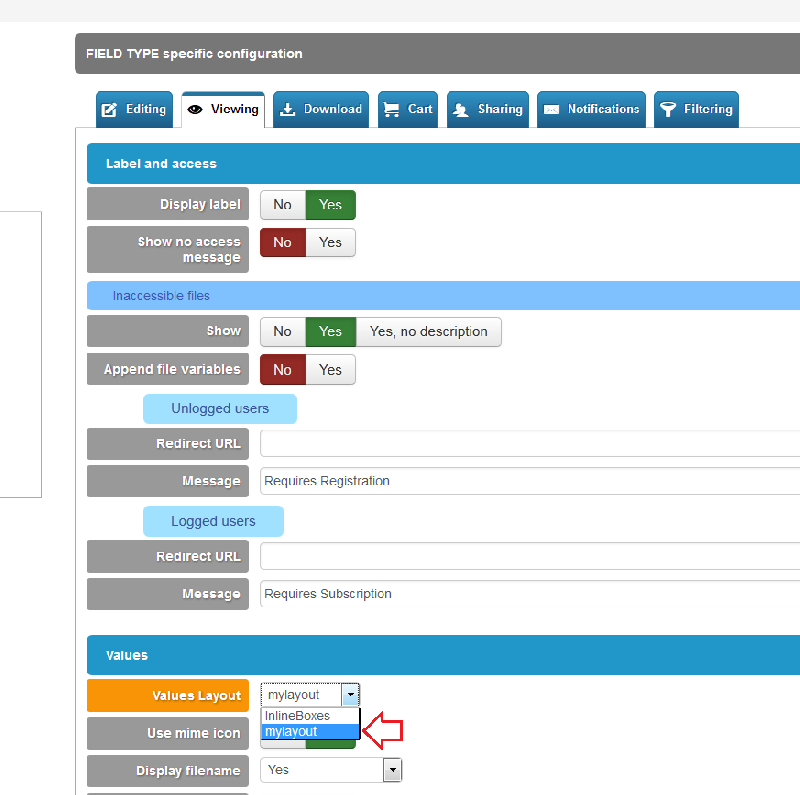Click the pencil icon on Editing tab
Image resolution: width=800 pixels, height=795 pixels.
coord(110,110)
